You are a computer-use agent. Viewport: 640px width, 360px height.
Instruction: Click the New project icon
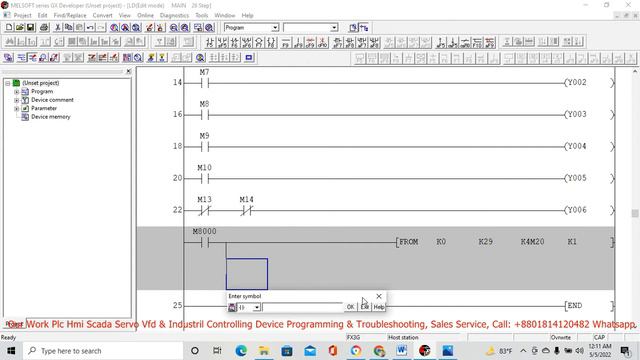tap(9, 27)
